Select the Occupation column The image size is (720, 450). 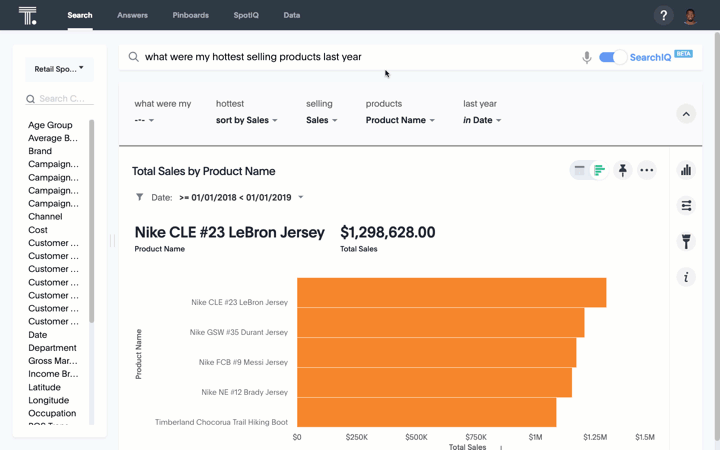coord(52,413)
